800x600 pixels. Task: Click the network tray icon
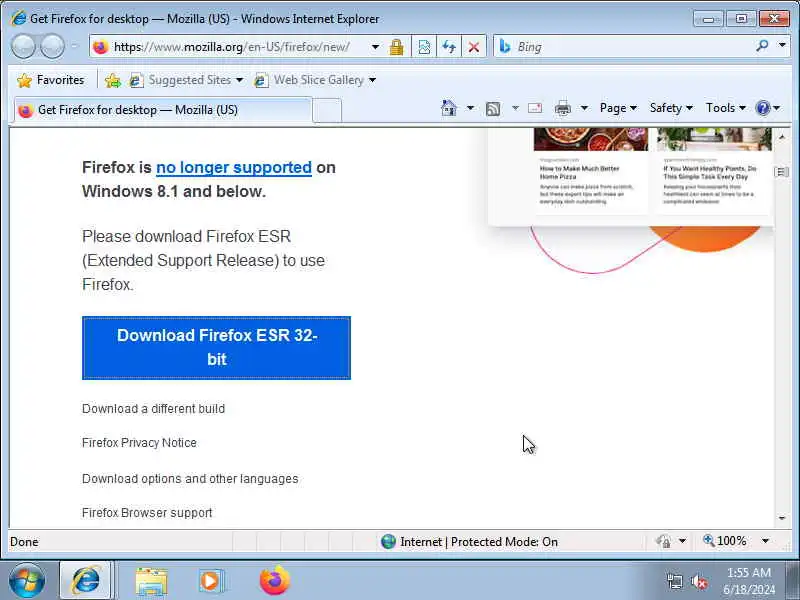tap(675, 582)
